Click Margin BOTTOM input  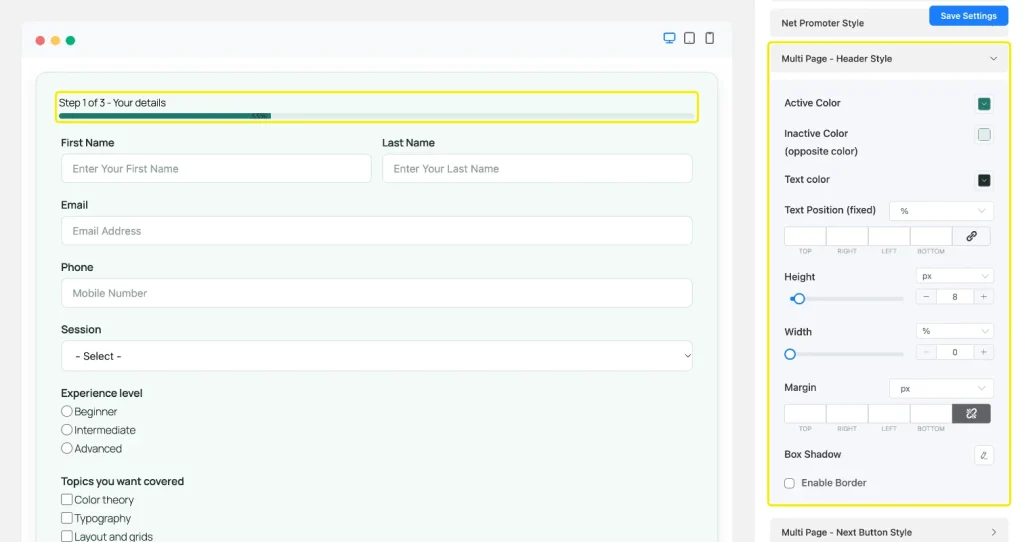click(931, 413)
